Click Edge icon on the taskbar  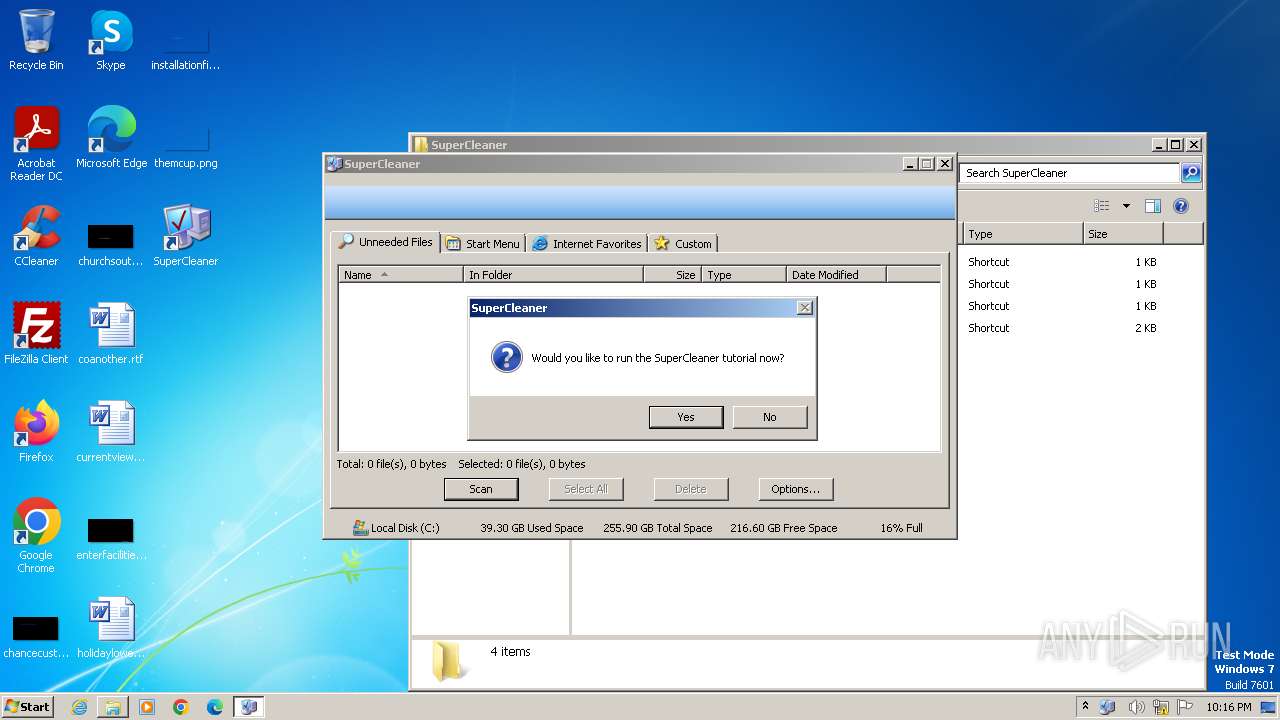click(x=215, y=707)
